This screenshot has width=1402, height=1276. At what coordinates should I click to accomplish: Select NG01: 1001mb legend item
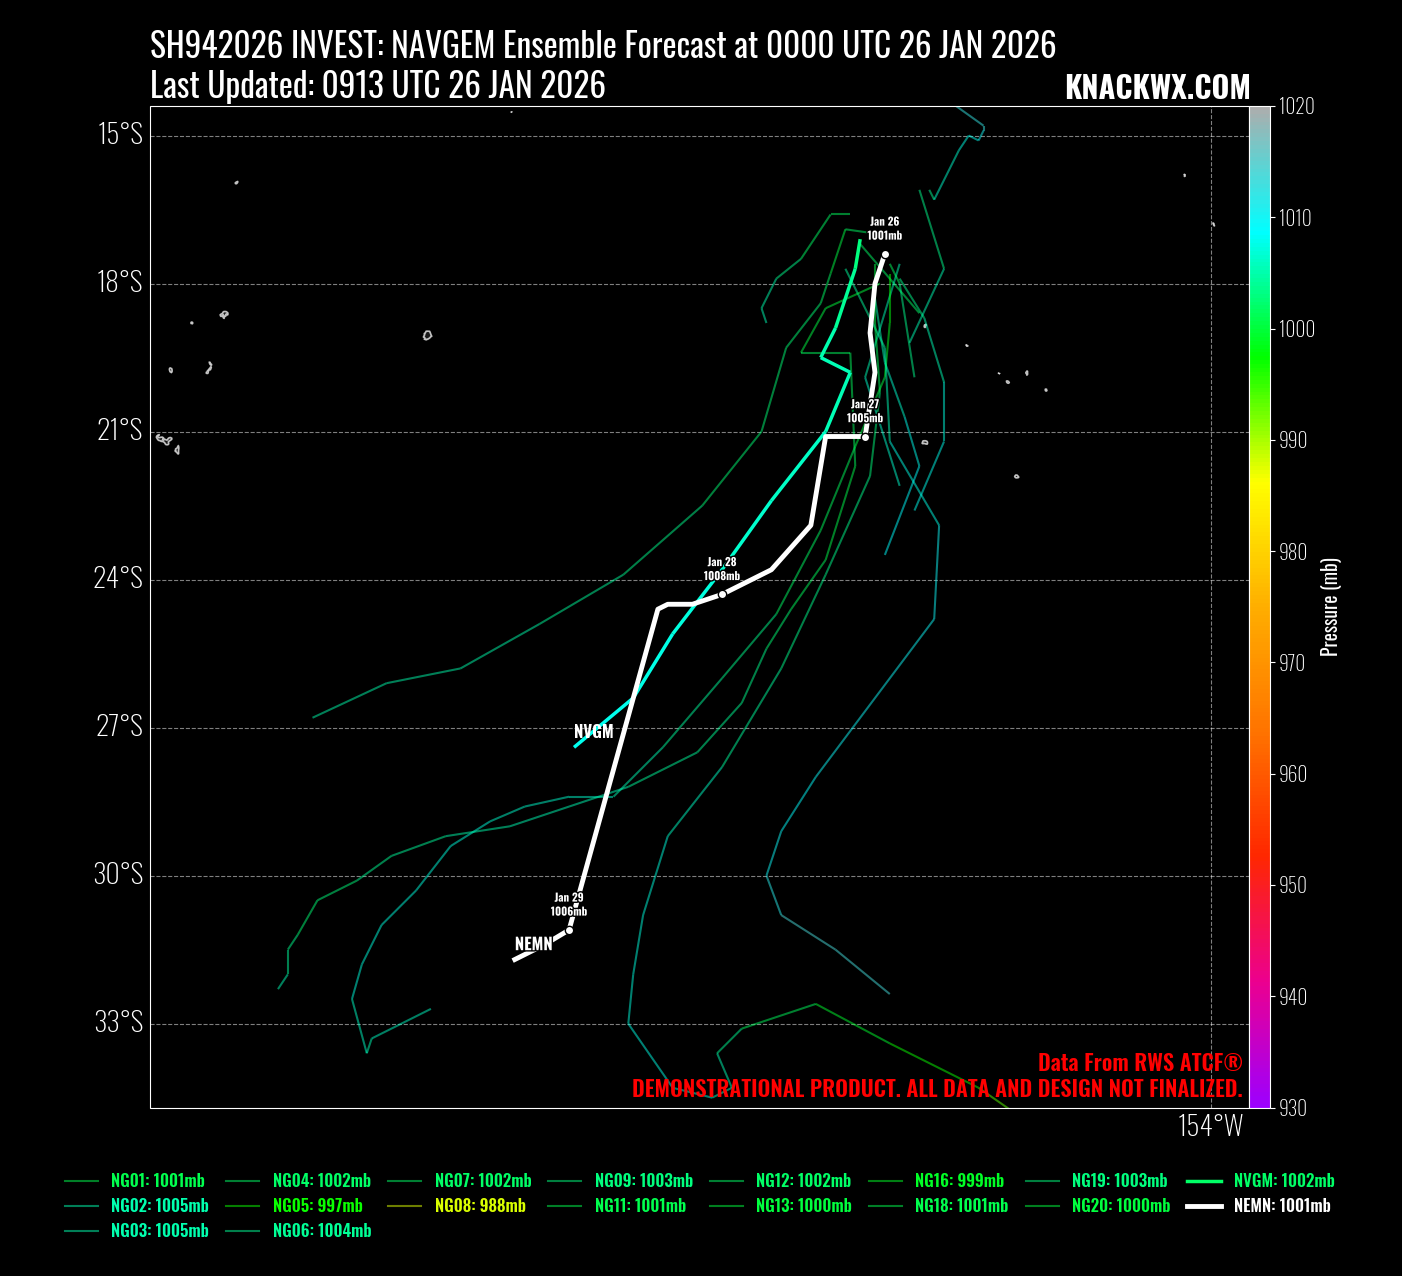(157, 1181)
